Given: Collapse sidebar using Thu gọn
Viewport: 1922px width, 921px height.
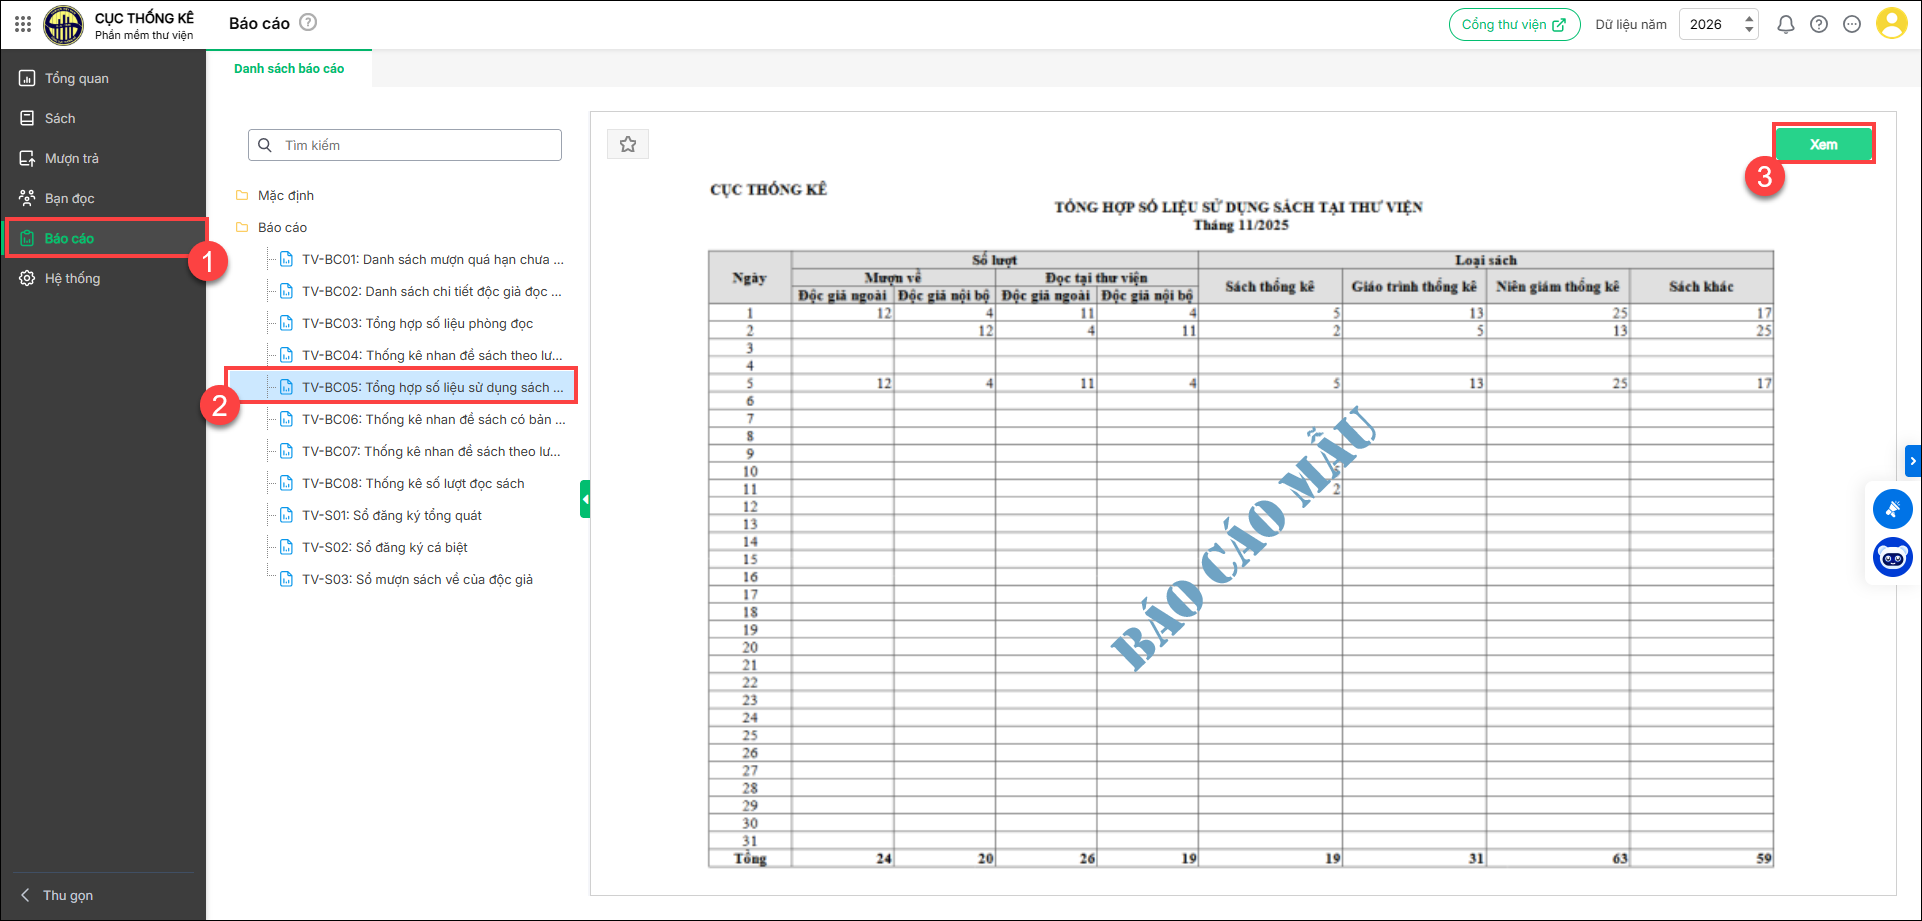Looking at the screenshot, I should 67,895.
